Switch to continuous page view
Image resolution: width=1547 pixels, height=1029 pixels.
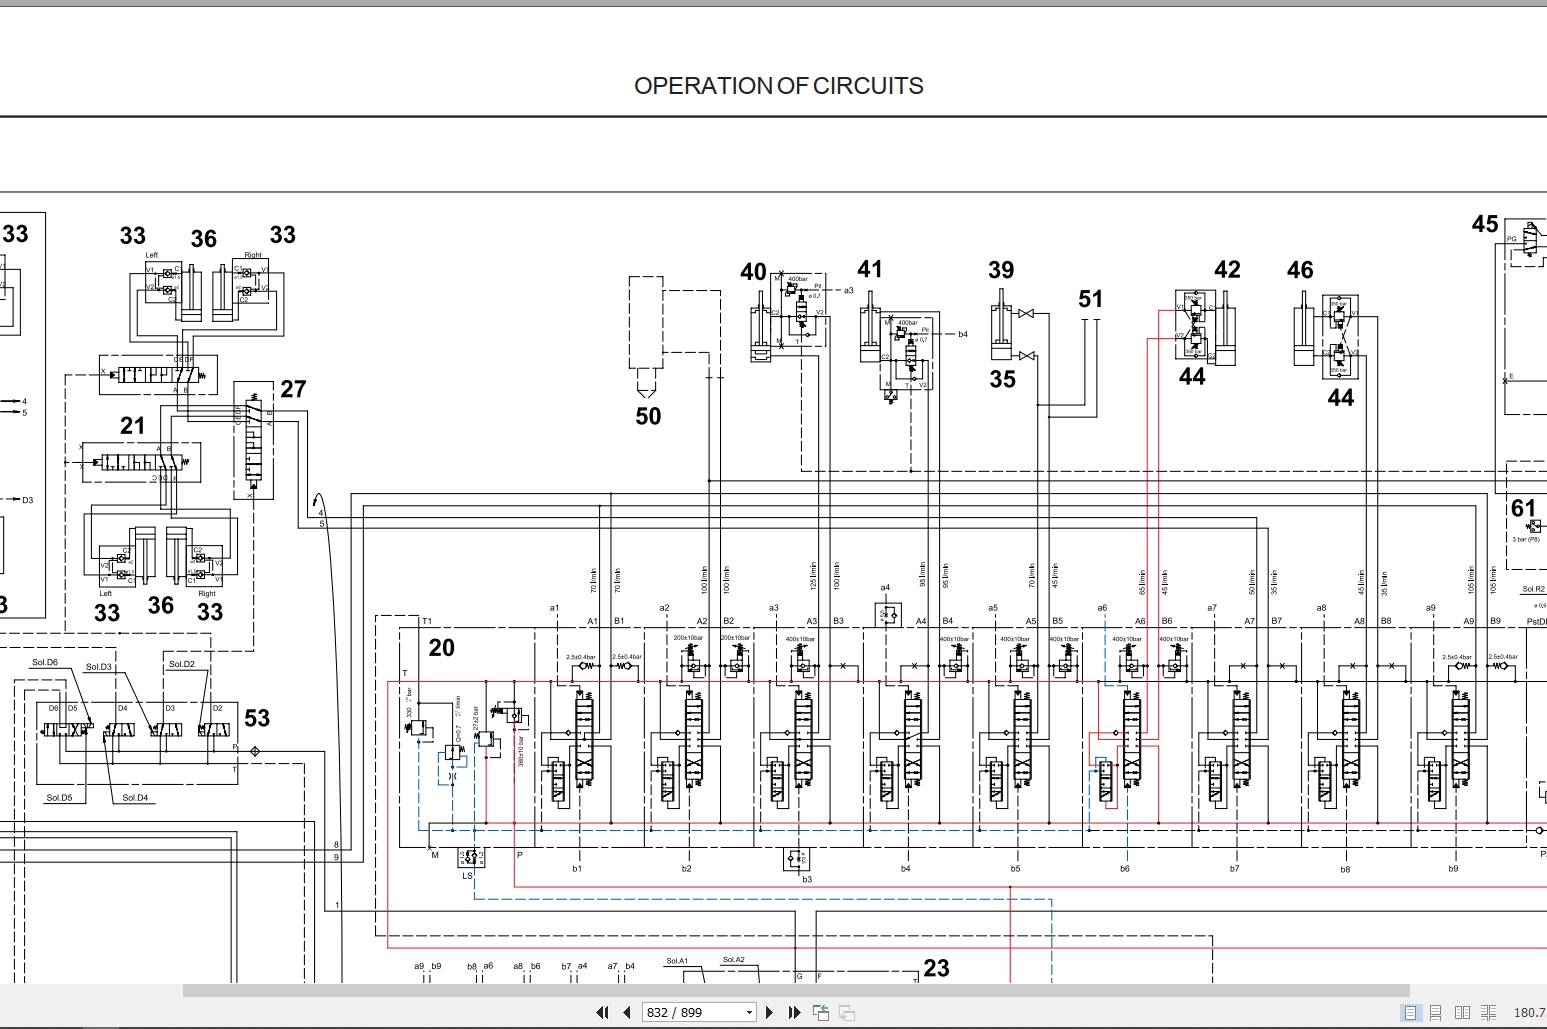[1436, 1012]
